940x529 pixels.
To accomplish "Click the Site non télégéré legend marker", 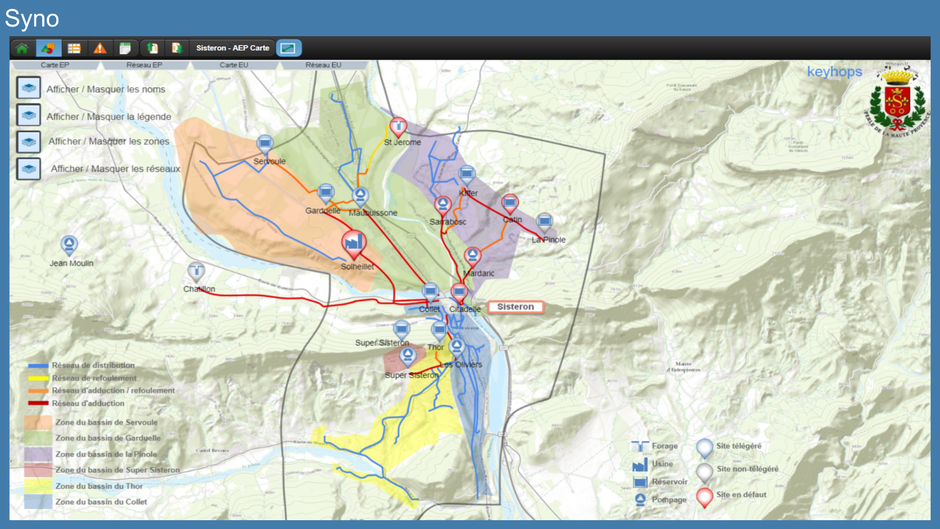I will tap(704, 471).
